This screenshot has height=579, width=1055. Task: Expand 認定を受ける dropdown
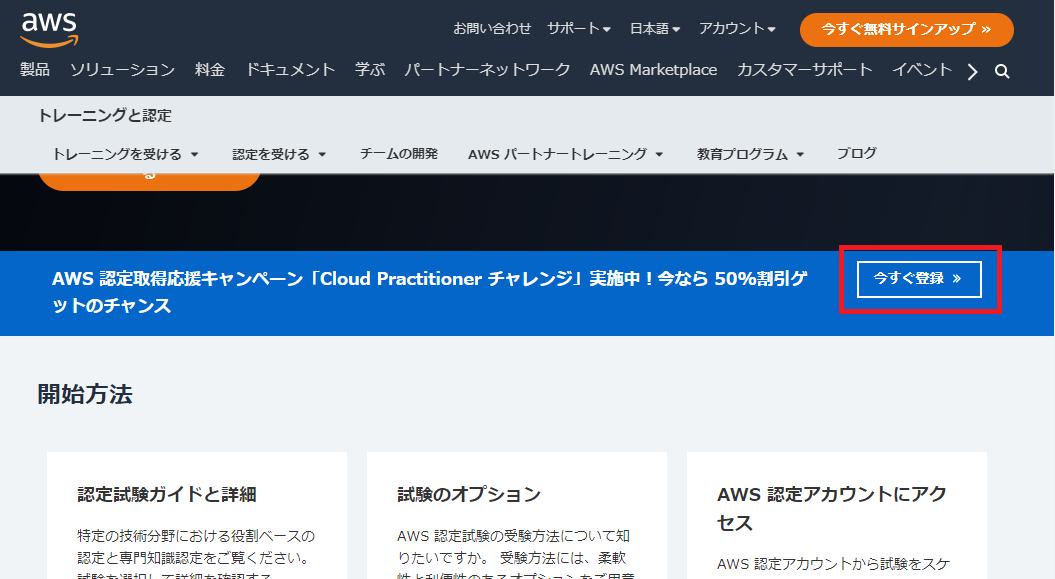(279, 154)
